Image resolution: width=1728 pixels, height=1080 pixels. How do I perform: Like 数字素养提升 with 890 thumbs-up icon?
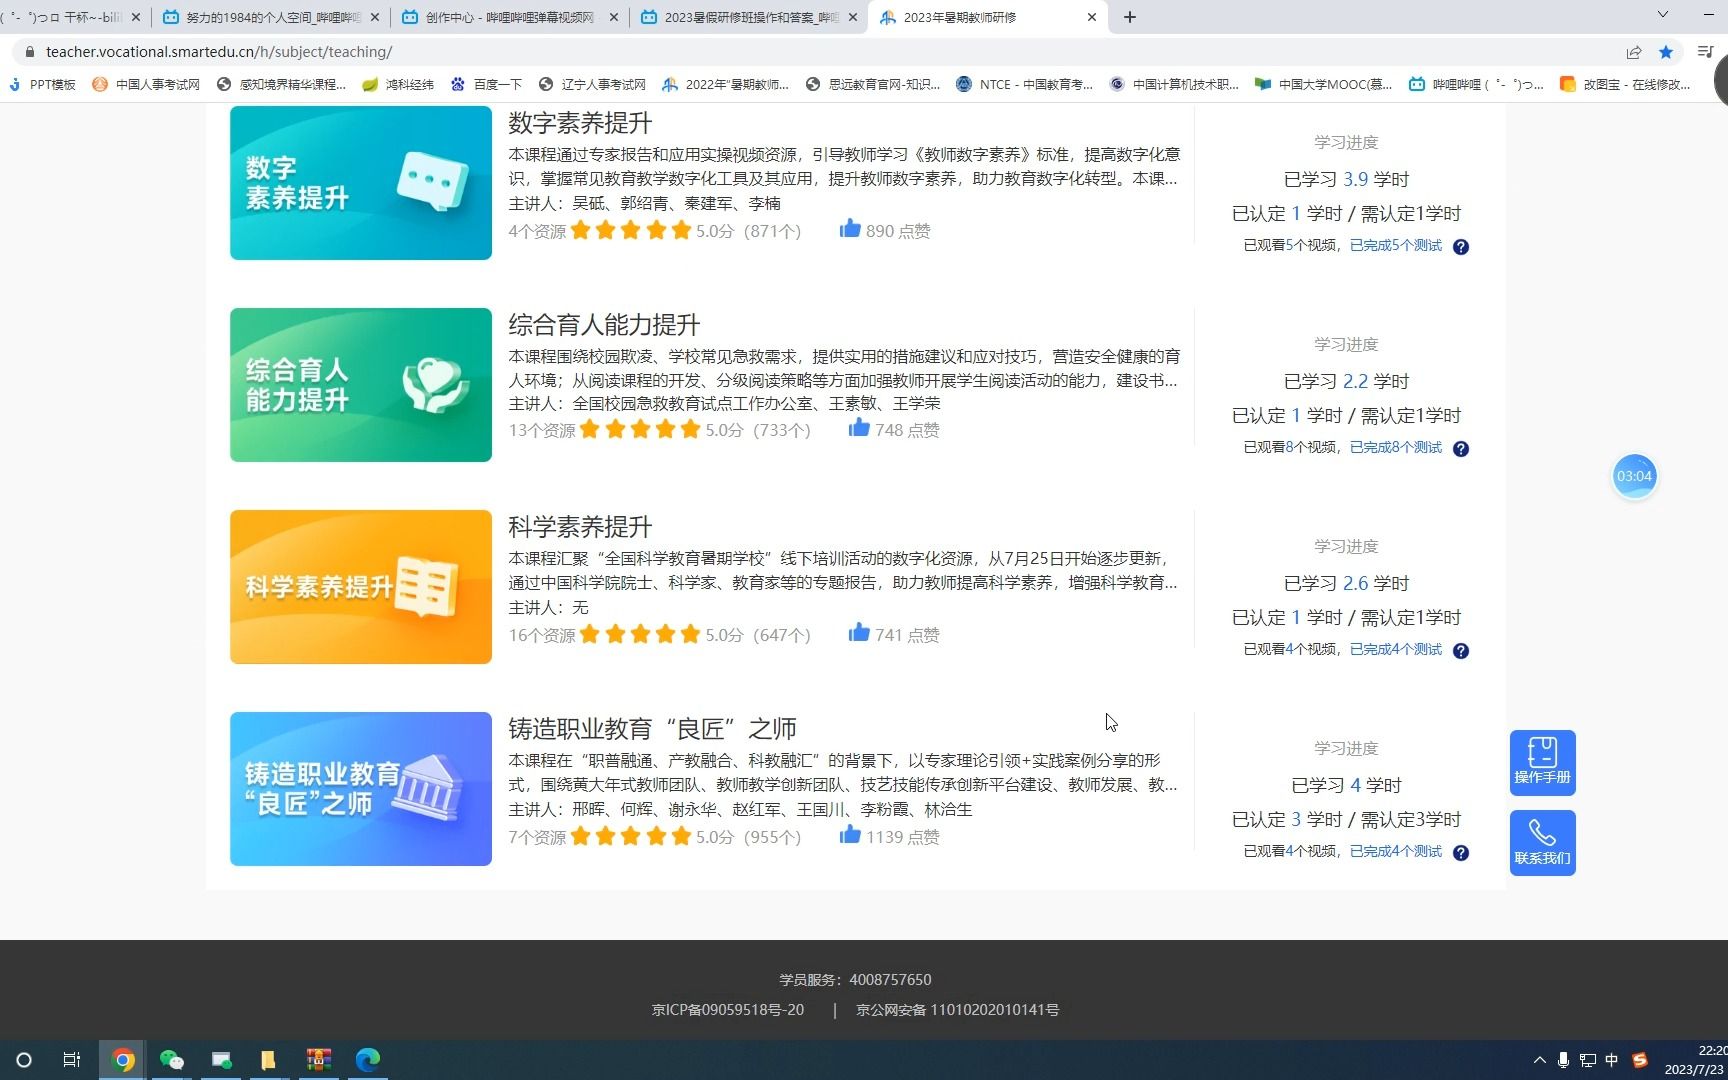(850, 229)
